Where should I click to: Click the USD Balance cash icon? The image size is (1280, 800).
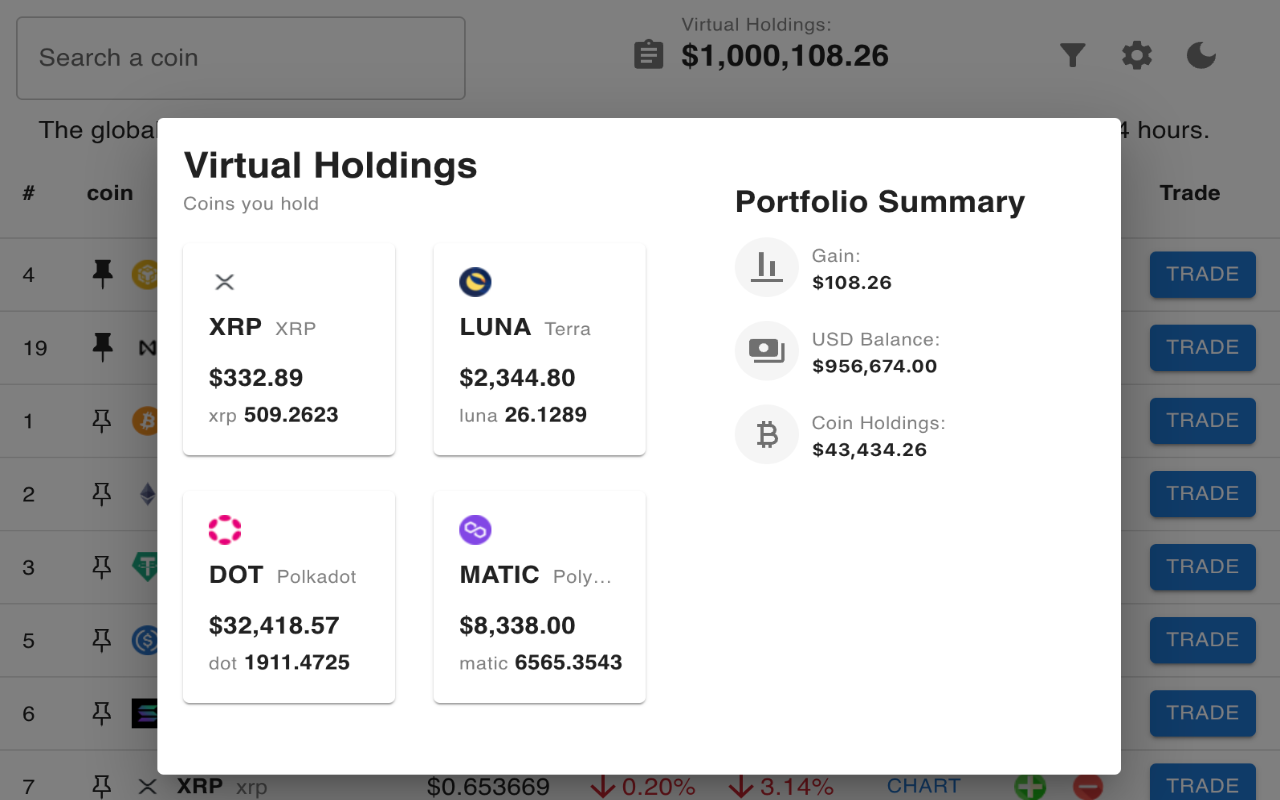(x=767, y=351)
